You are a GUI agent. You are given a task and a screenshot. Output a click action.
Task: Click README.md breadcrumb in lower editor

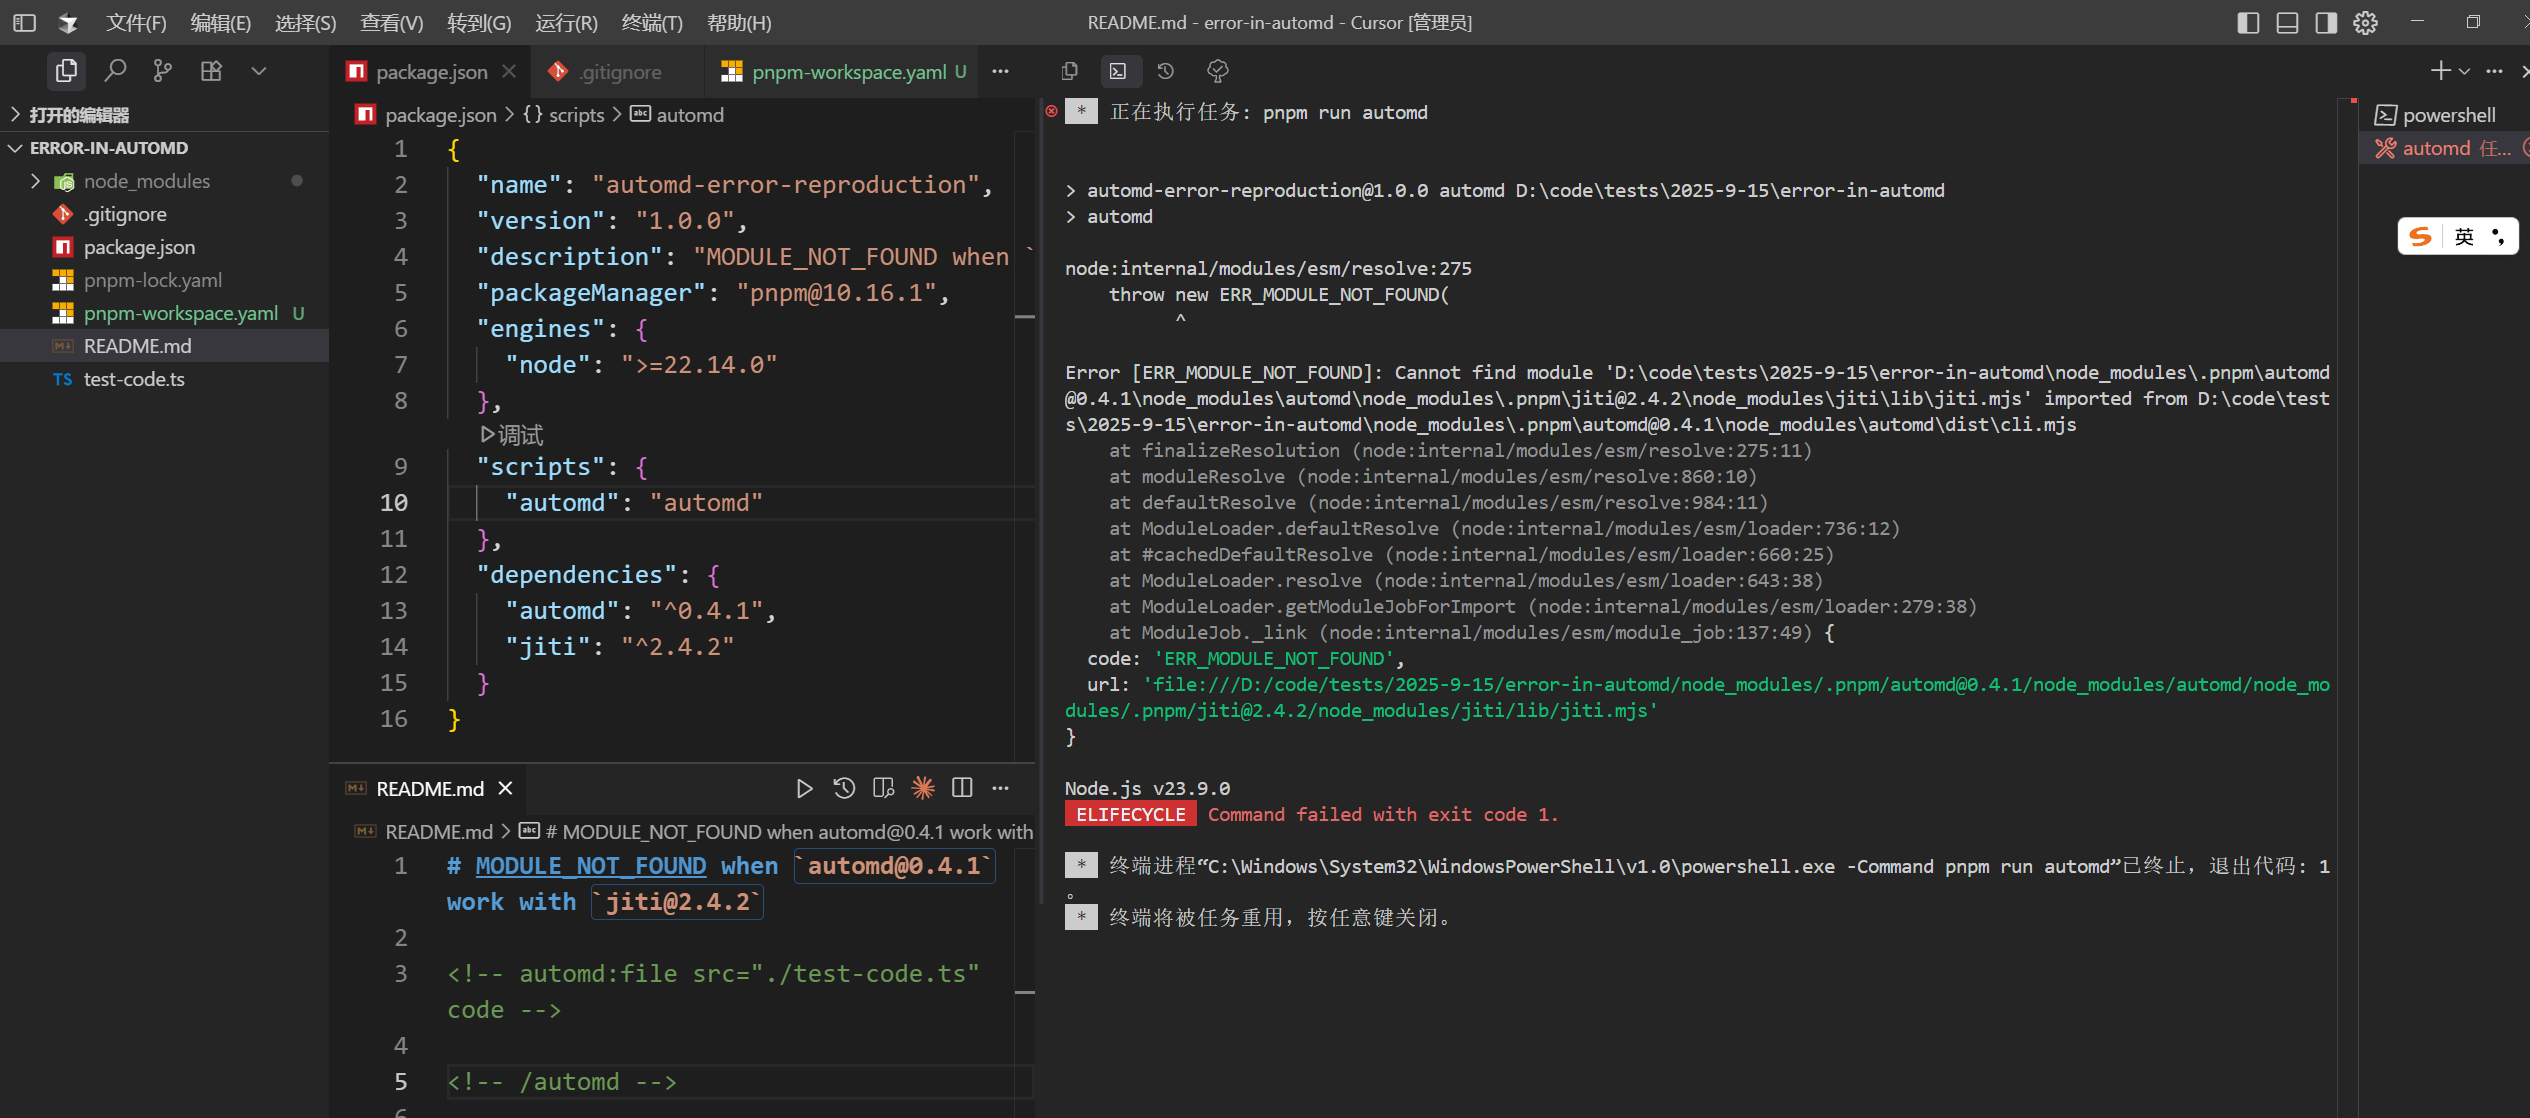[x=425, y=831]
